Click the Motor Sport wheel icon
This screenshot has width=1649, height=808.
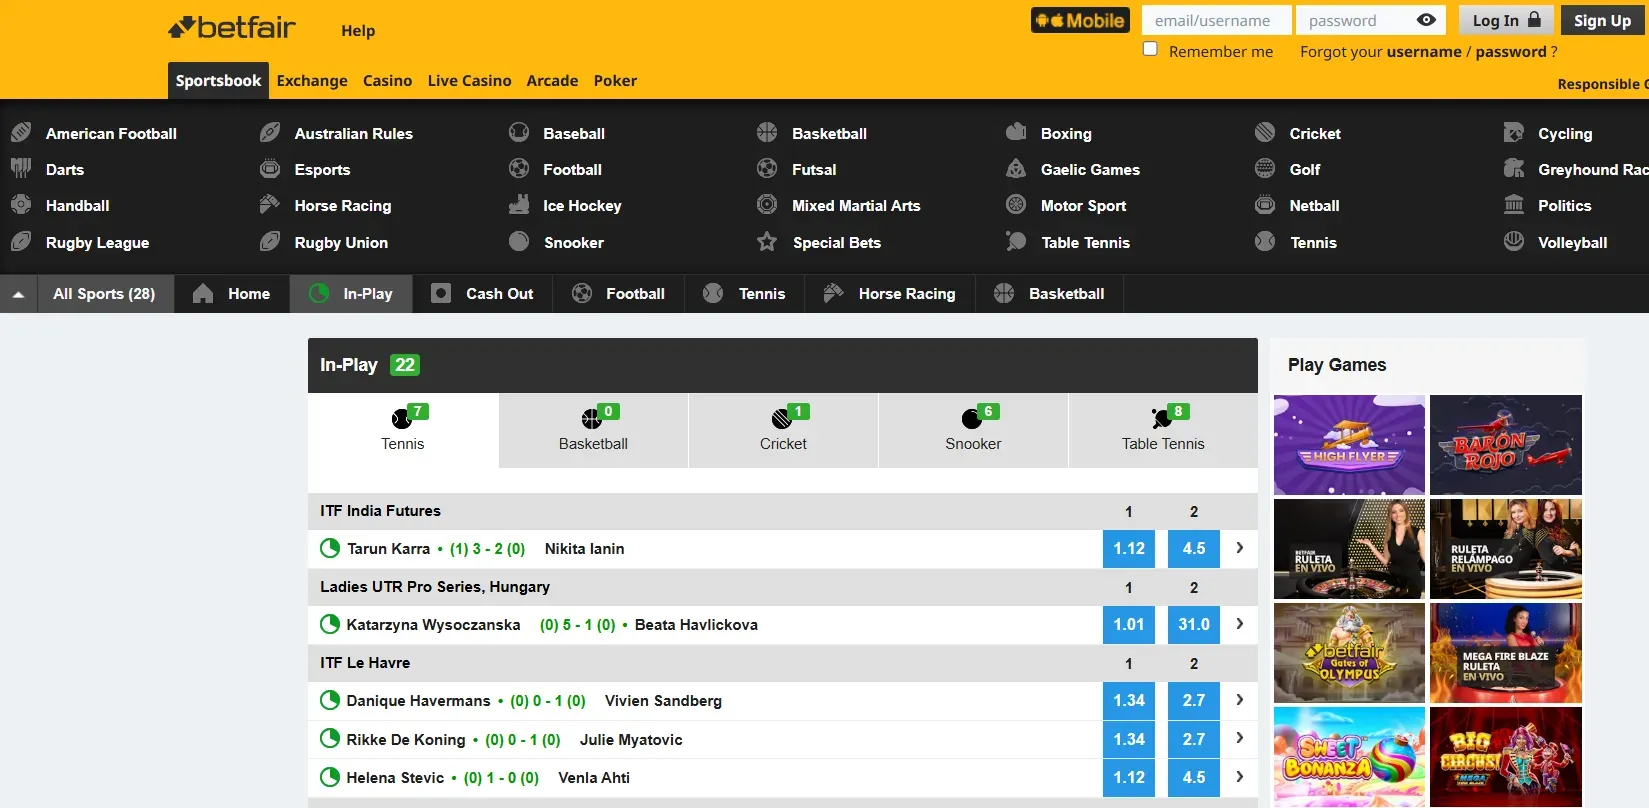pos(1016,204)
